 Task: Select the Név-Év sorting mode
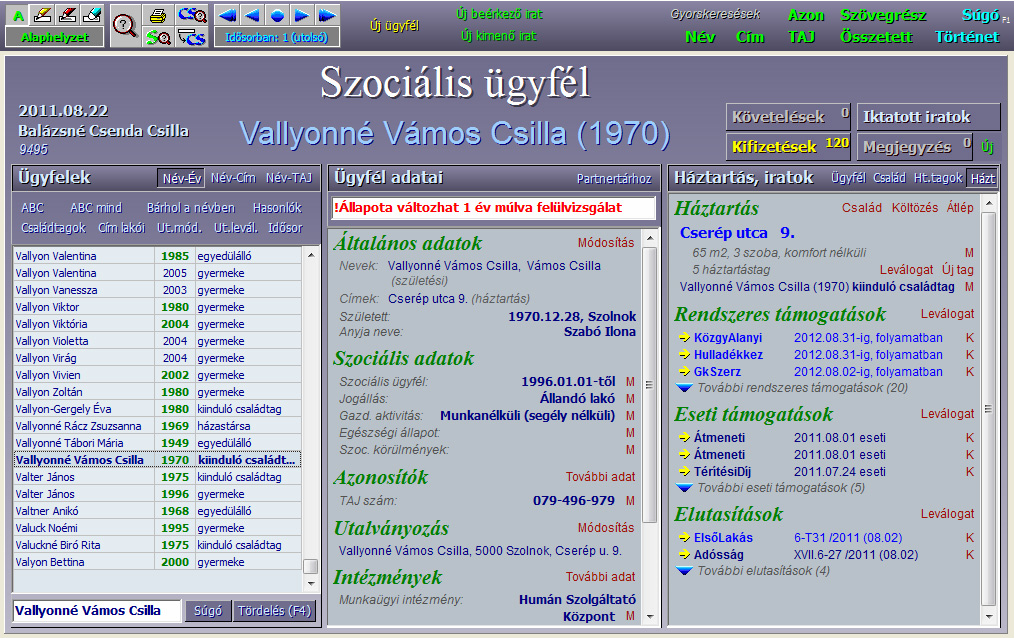181,178
